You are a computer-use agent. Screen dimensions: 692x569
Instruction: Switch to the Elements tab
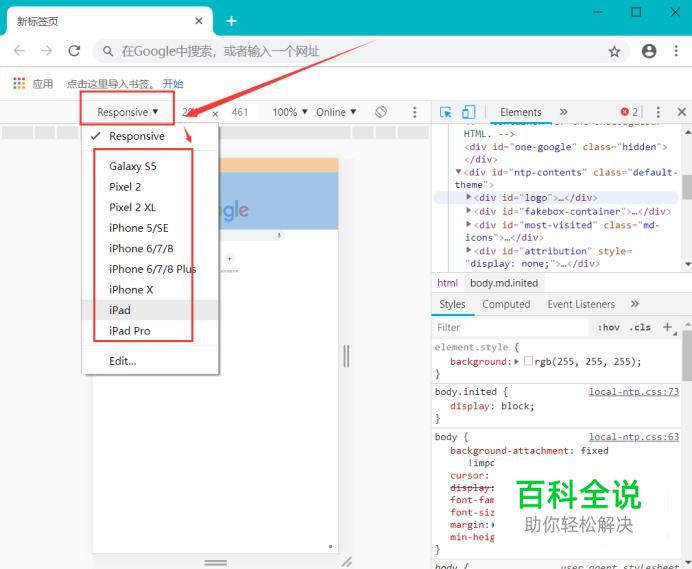(521, 112)
